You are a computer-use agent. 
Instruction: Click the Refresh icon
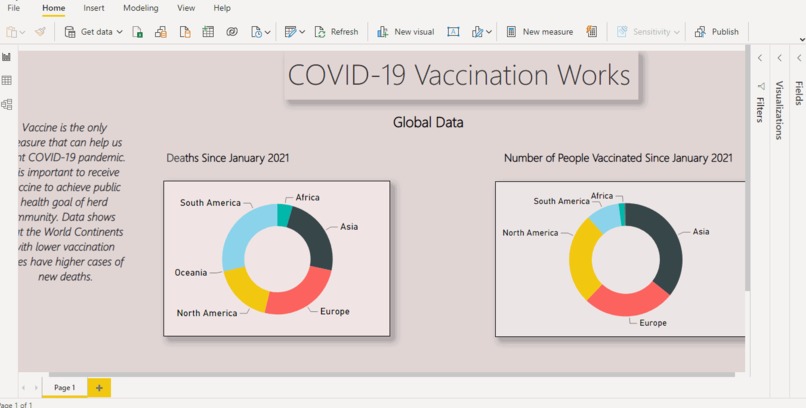click(320, 32)
